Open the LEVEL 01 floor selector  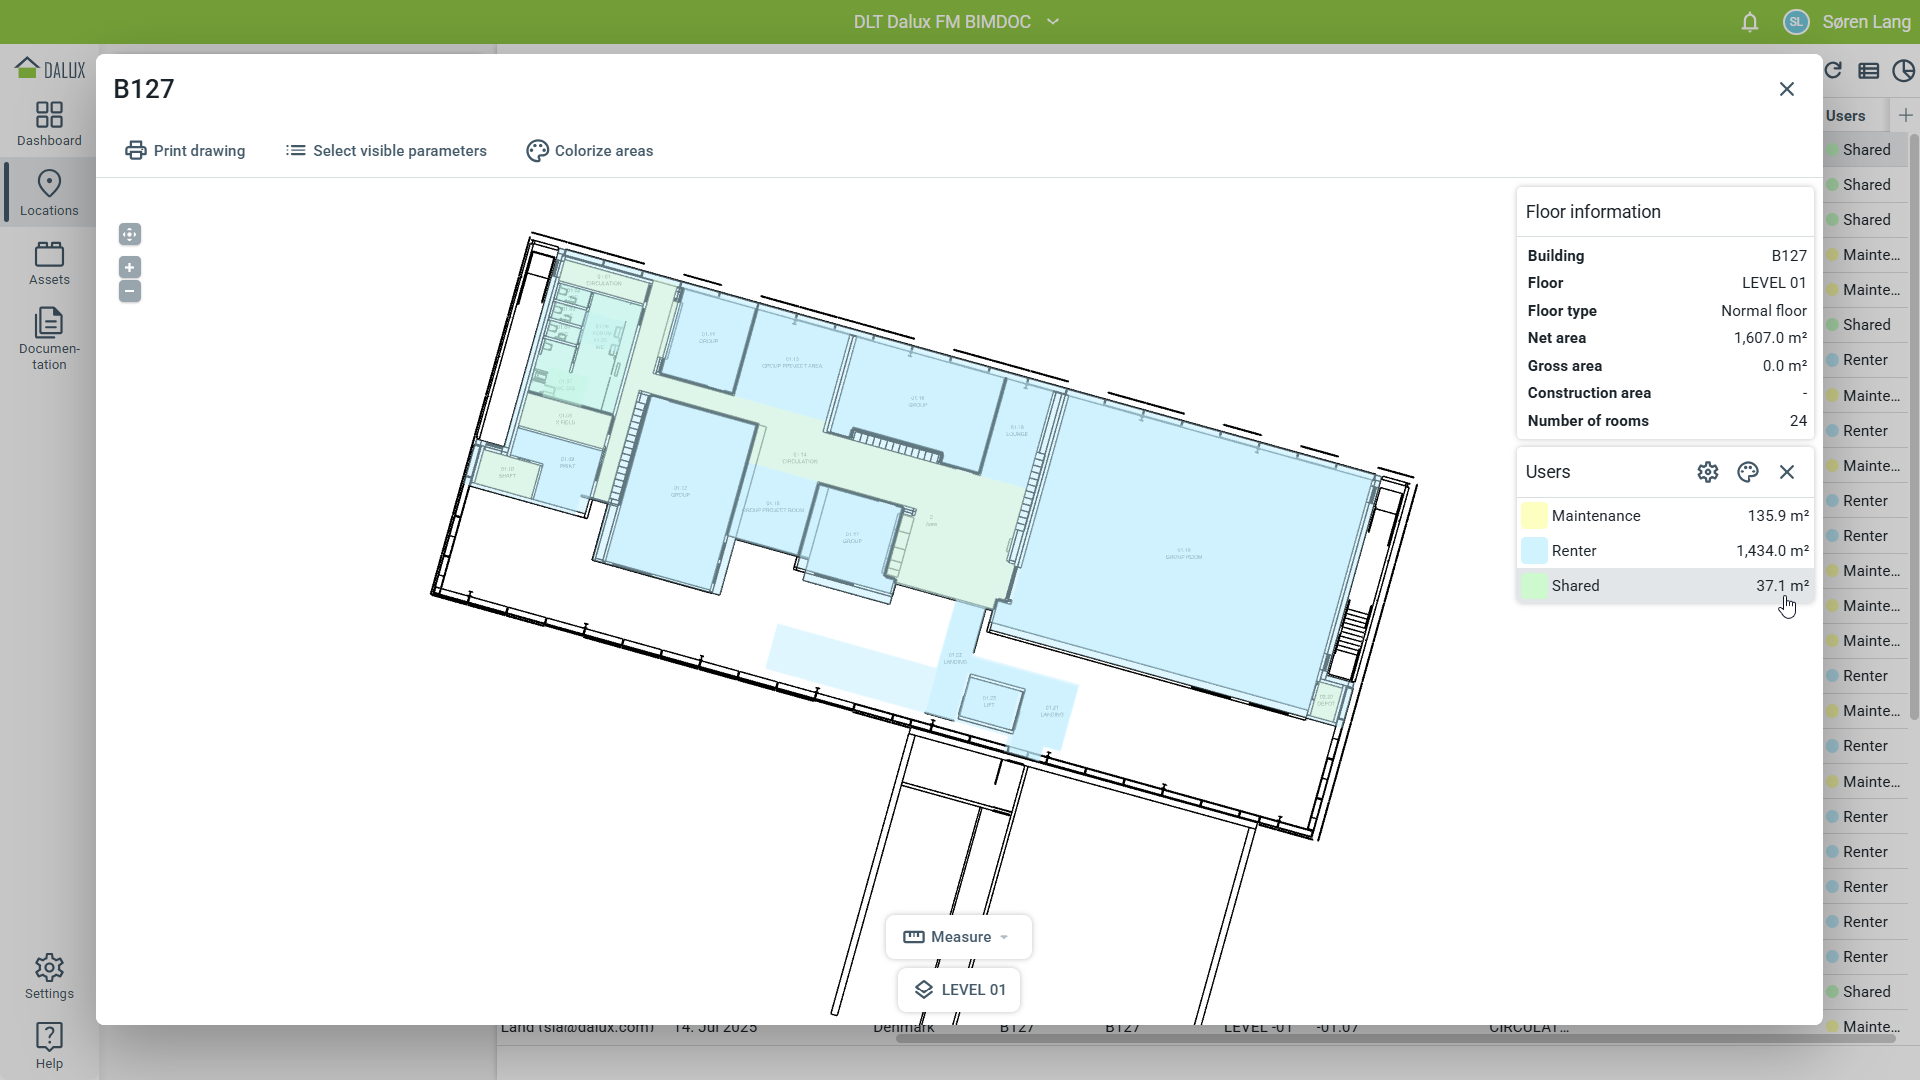[959, 990]
